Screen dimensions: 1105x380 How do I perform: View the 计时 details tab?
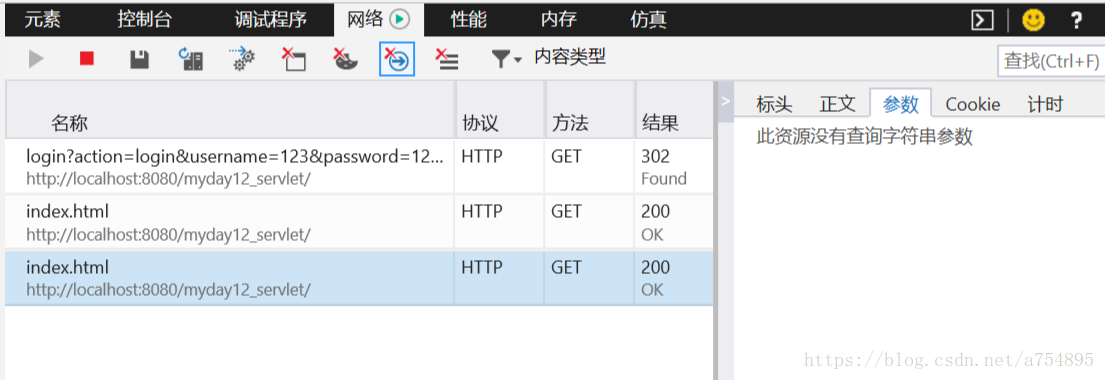tap(1045, 104)
